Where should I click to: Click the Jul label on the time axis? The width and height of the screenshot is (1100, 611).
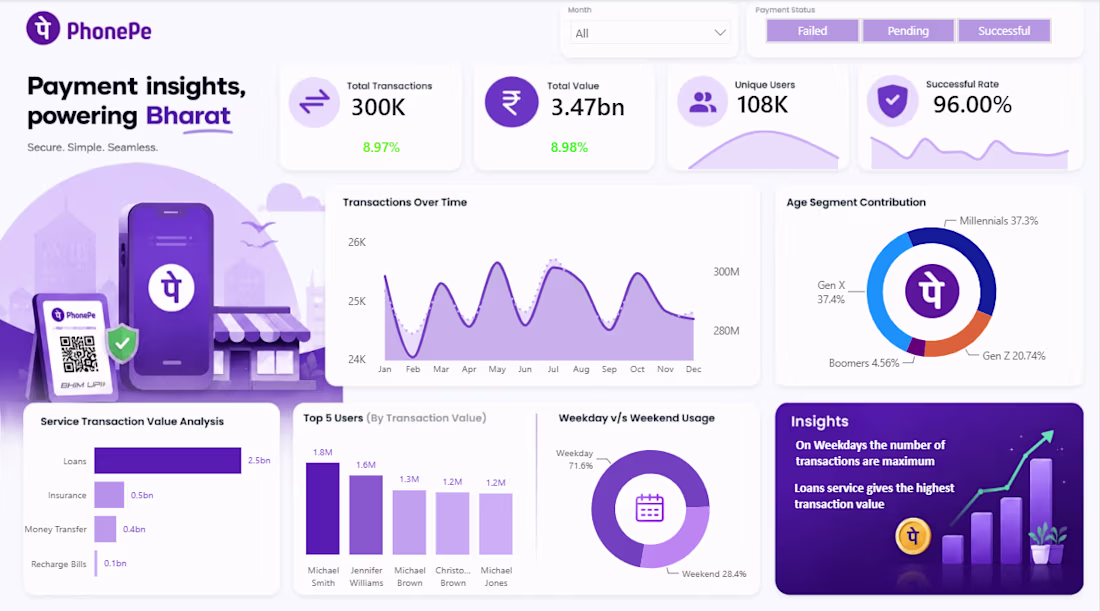click(x=553, y=369)
